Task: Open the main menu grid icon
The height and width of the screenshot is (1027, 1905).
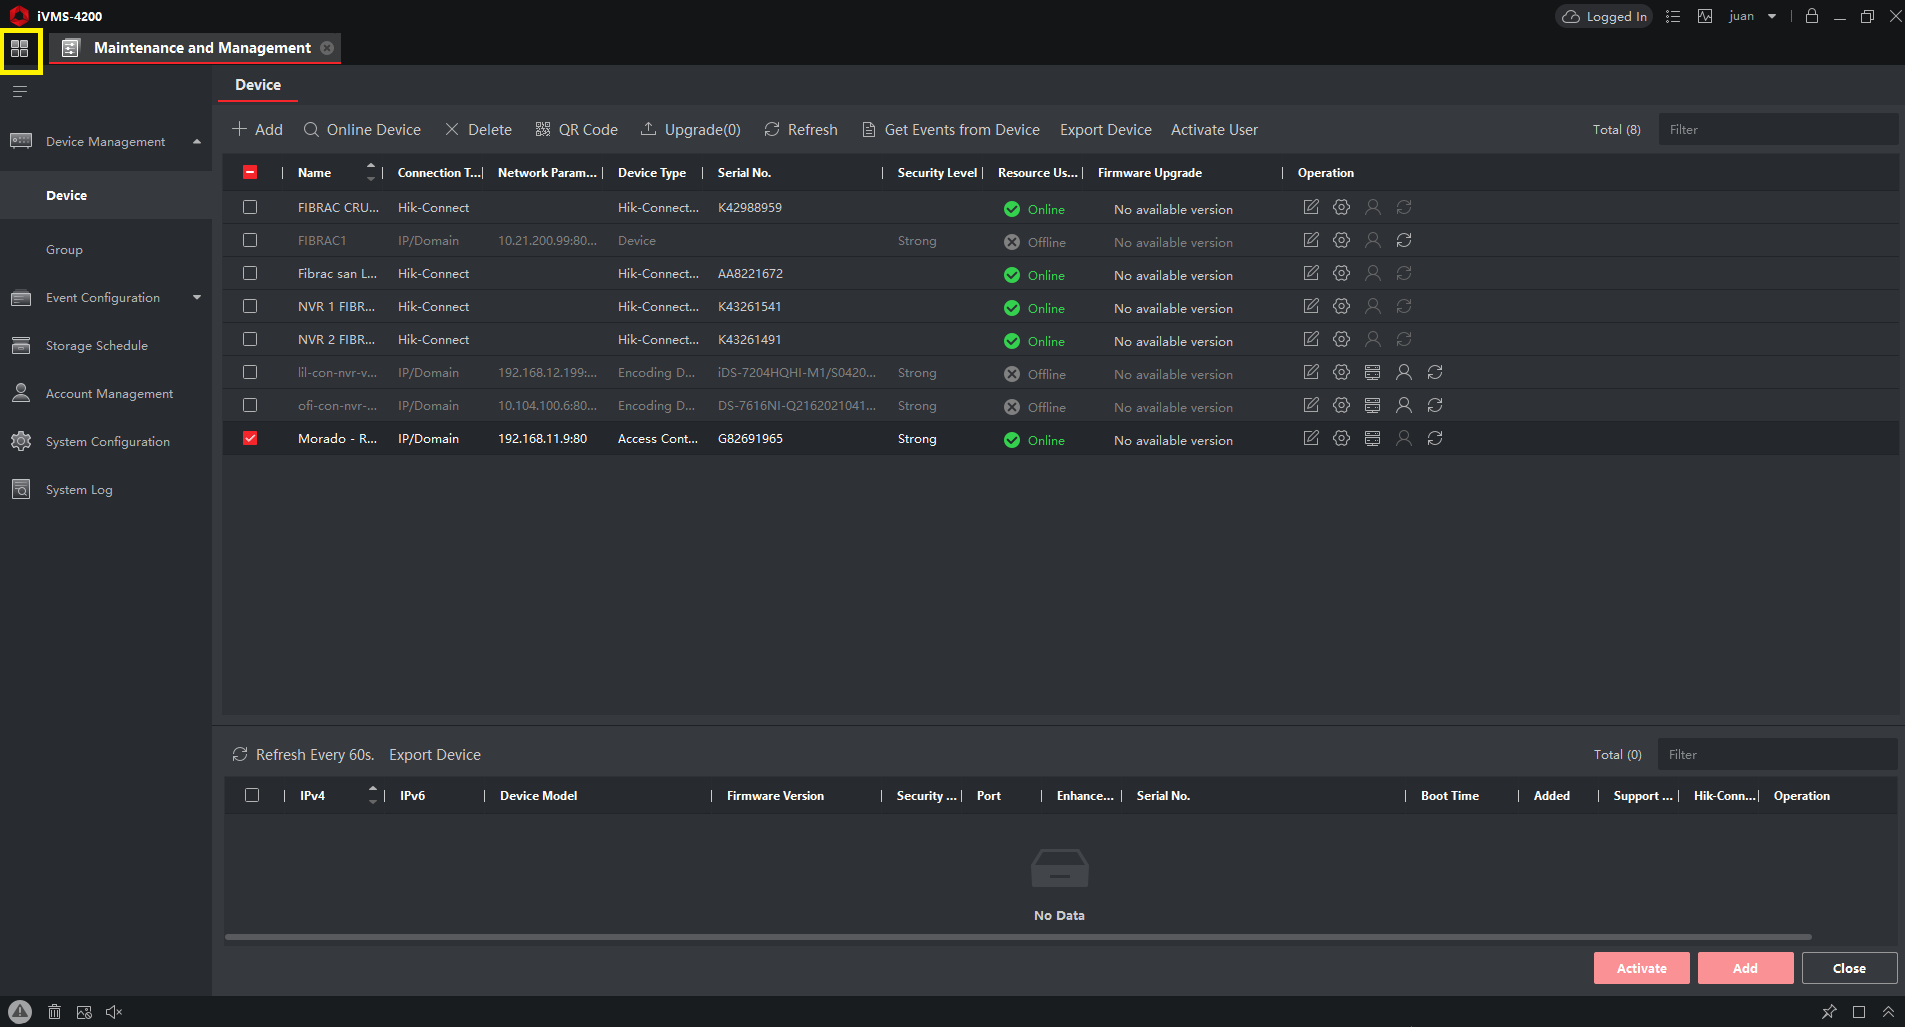Action: 20,49
